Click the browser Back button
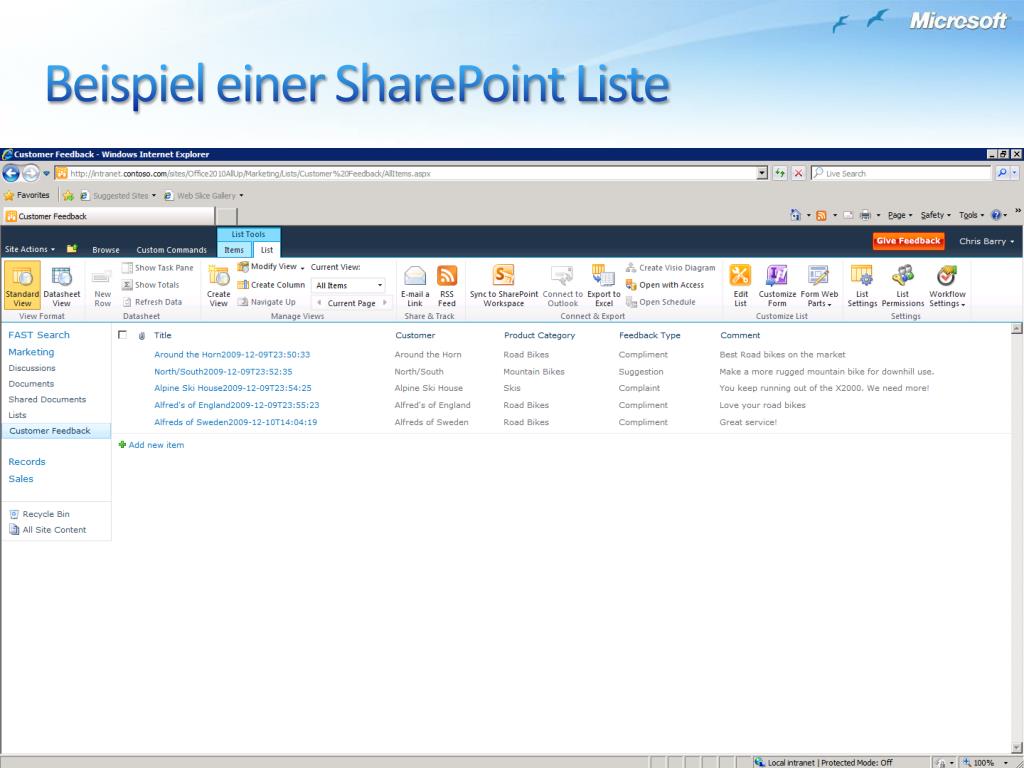 11,173
